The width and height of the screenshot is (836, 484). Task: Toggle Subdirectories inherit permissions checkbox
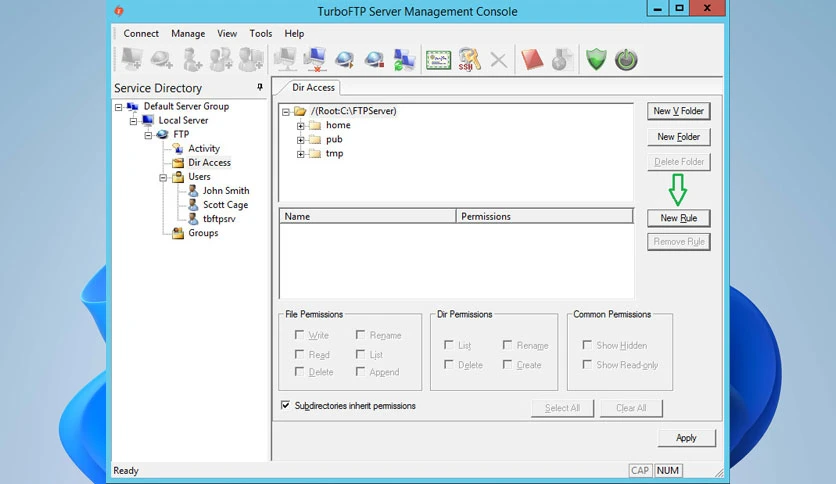(286, 405)
